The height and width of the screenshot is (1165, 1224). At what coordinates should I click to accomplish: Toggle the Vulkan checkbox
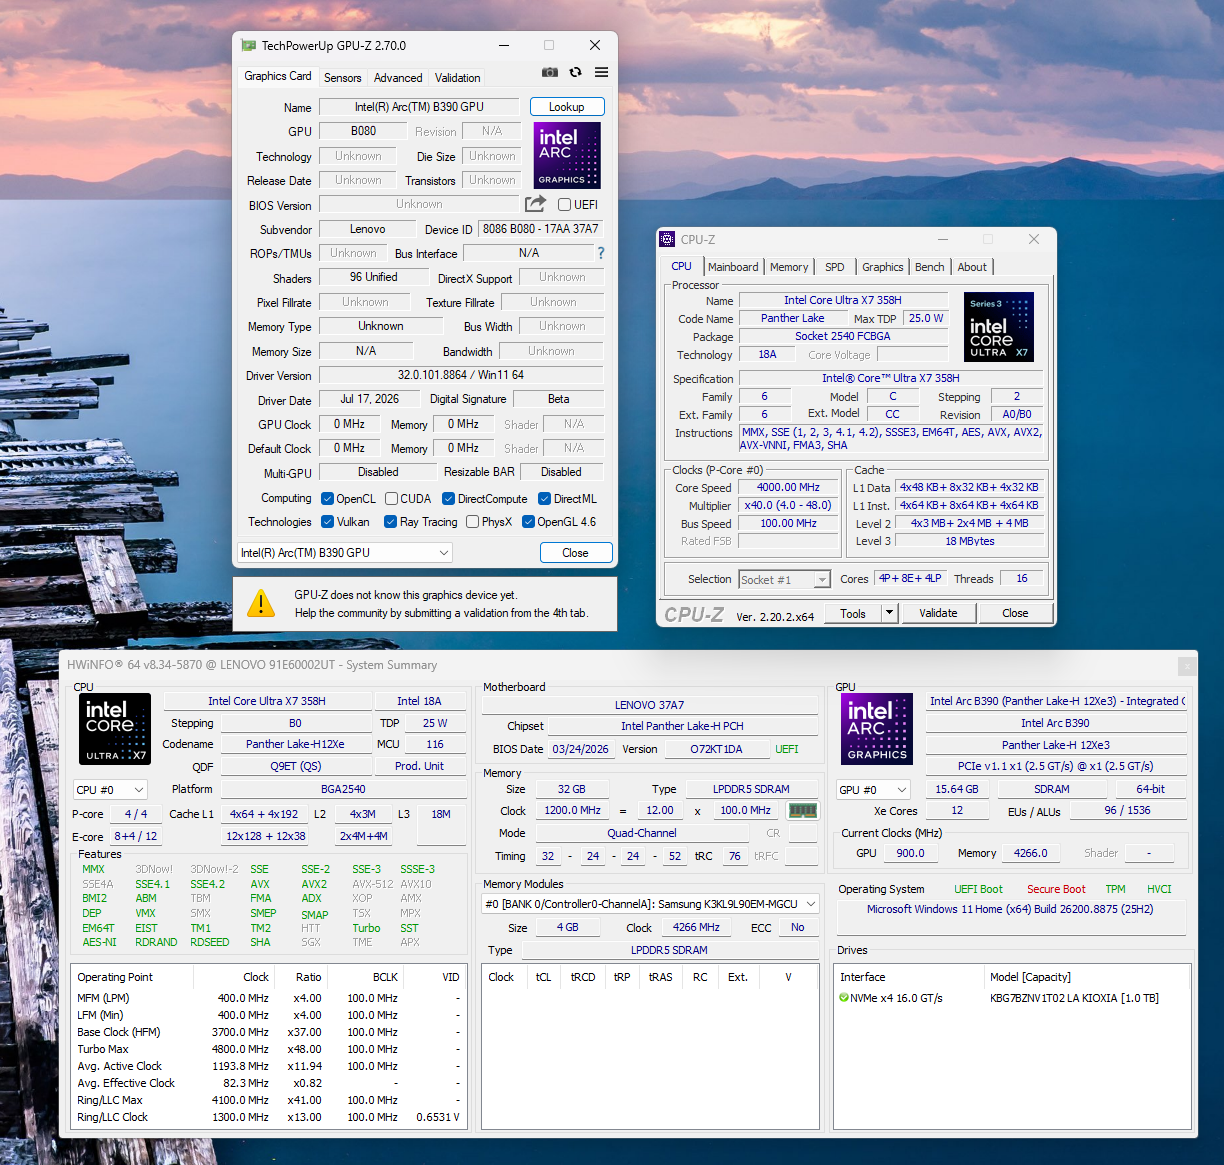(327, 522)
